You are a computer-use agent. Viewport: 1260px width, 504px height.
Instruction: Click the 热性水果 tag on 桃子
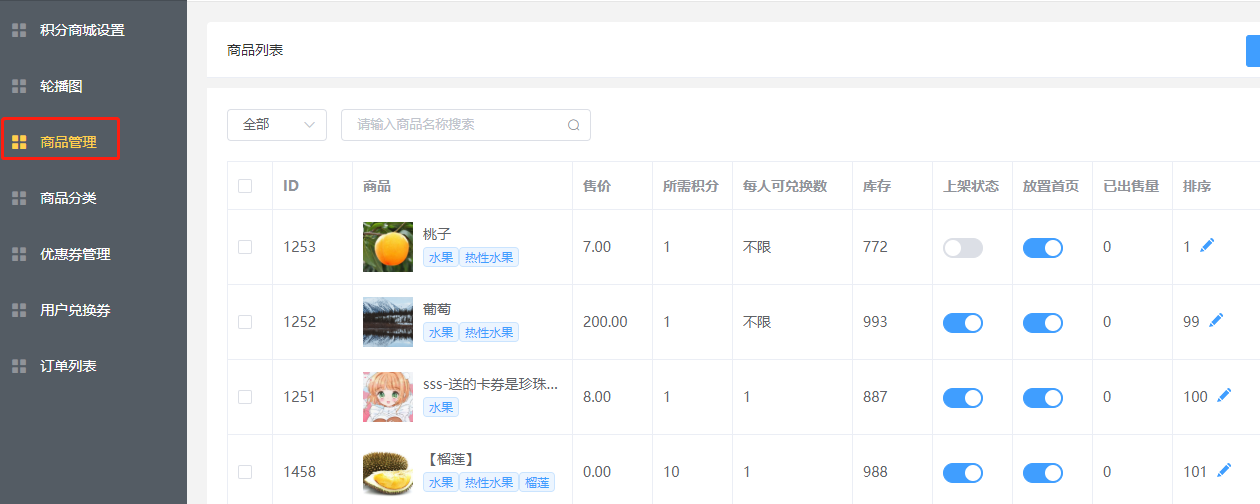[489, 258]
